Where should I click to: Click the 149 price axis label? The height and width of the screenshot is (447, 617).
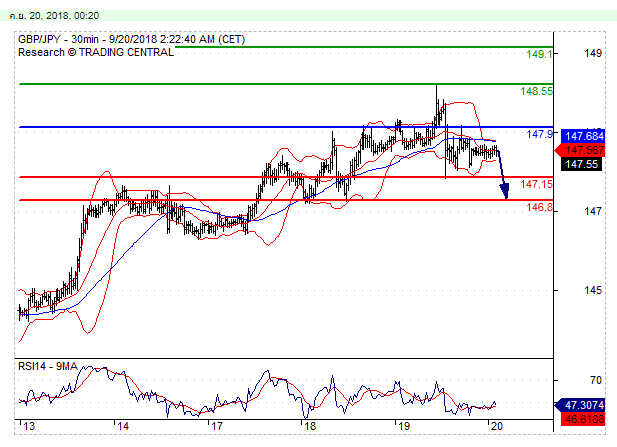[x=593, y=53]
